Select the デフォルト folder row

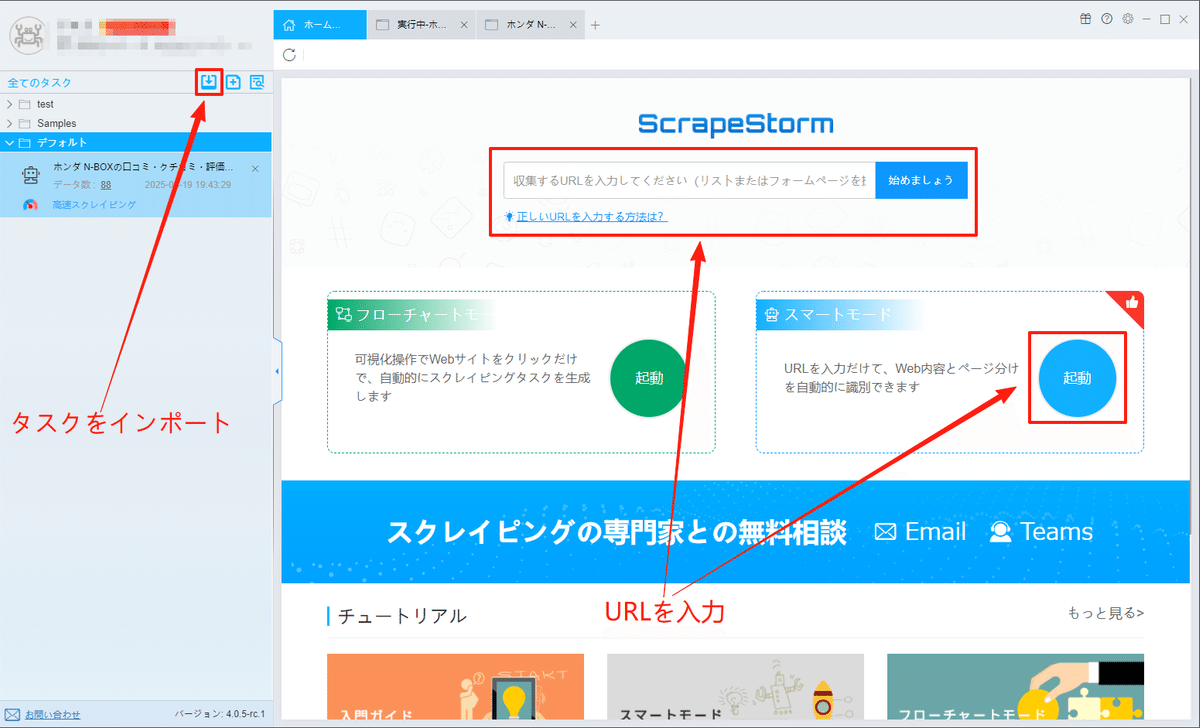pos(136,143)
